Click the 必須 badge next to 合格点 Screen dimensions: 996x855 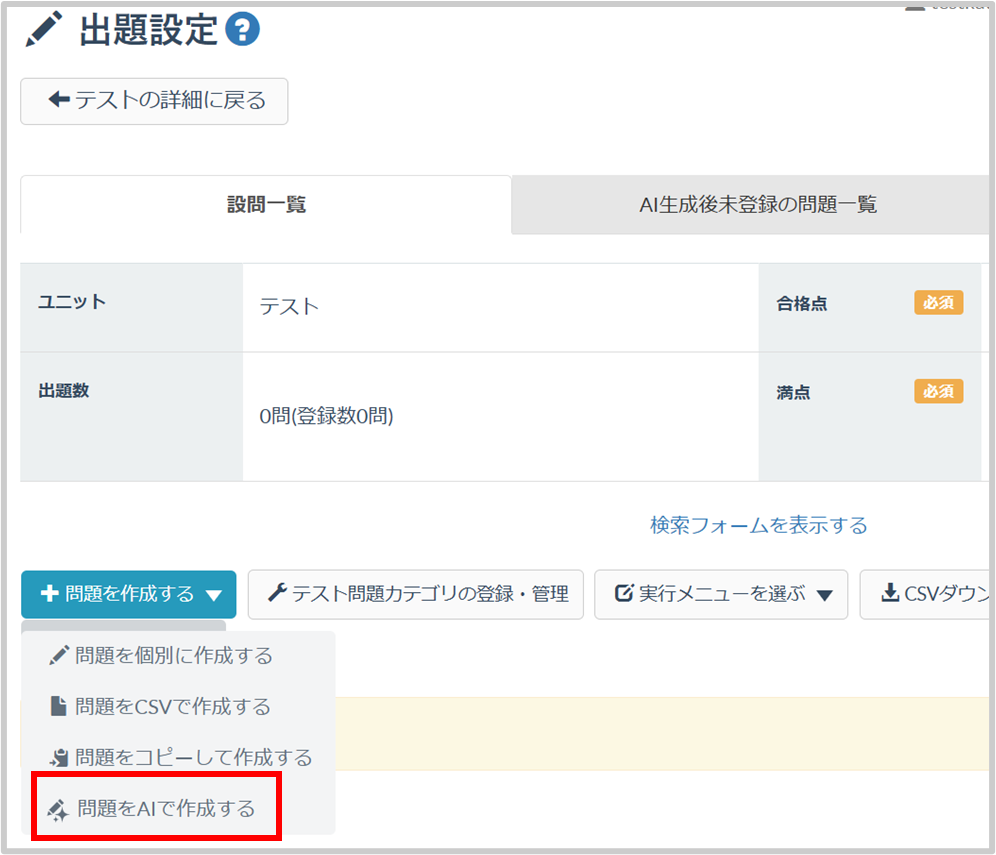point(938,303)
